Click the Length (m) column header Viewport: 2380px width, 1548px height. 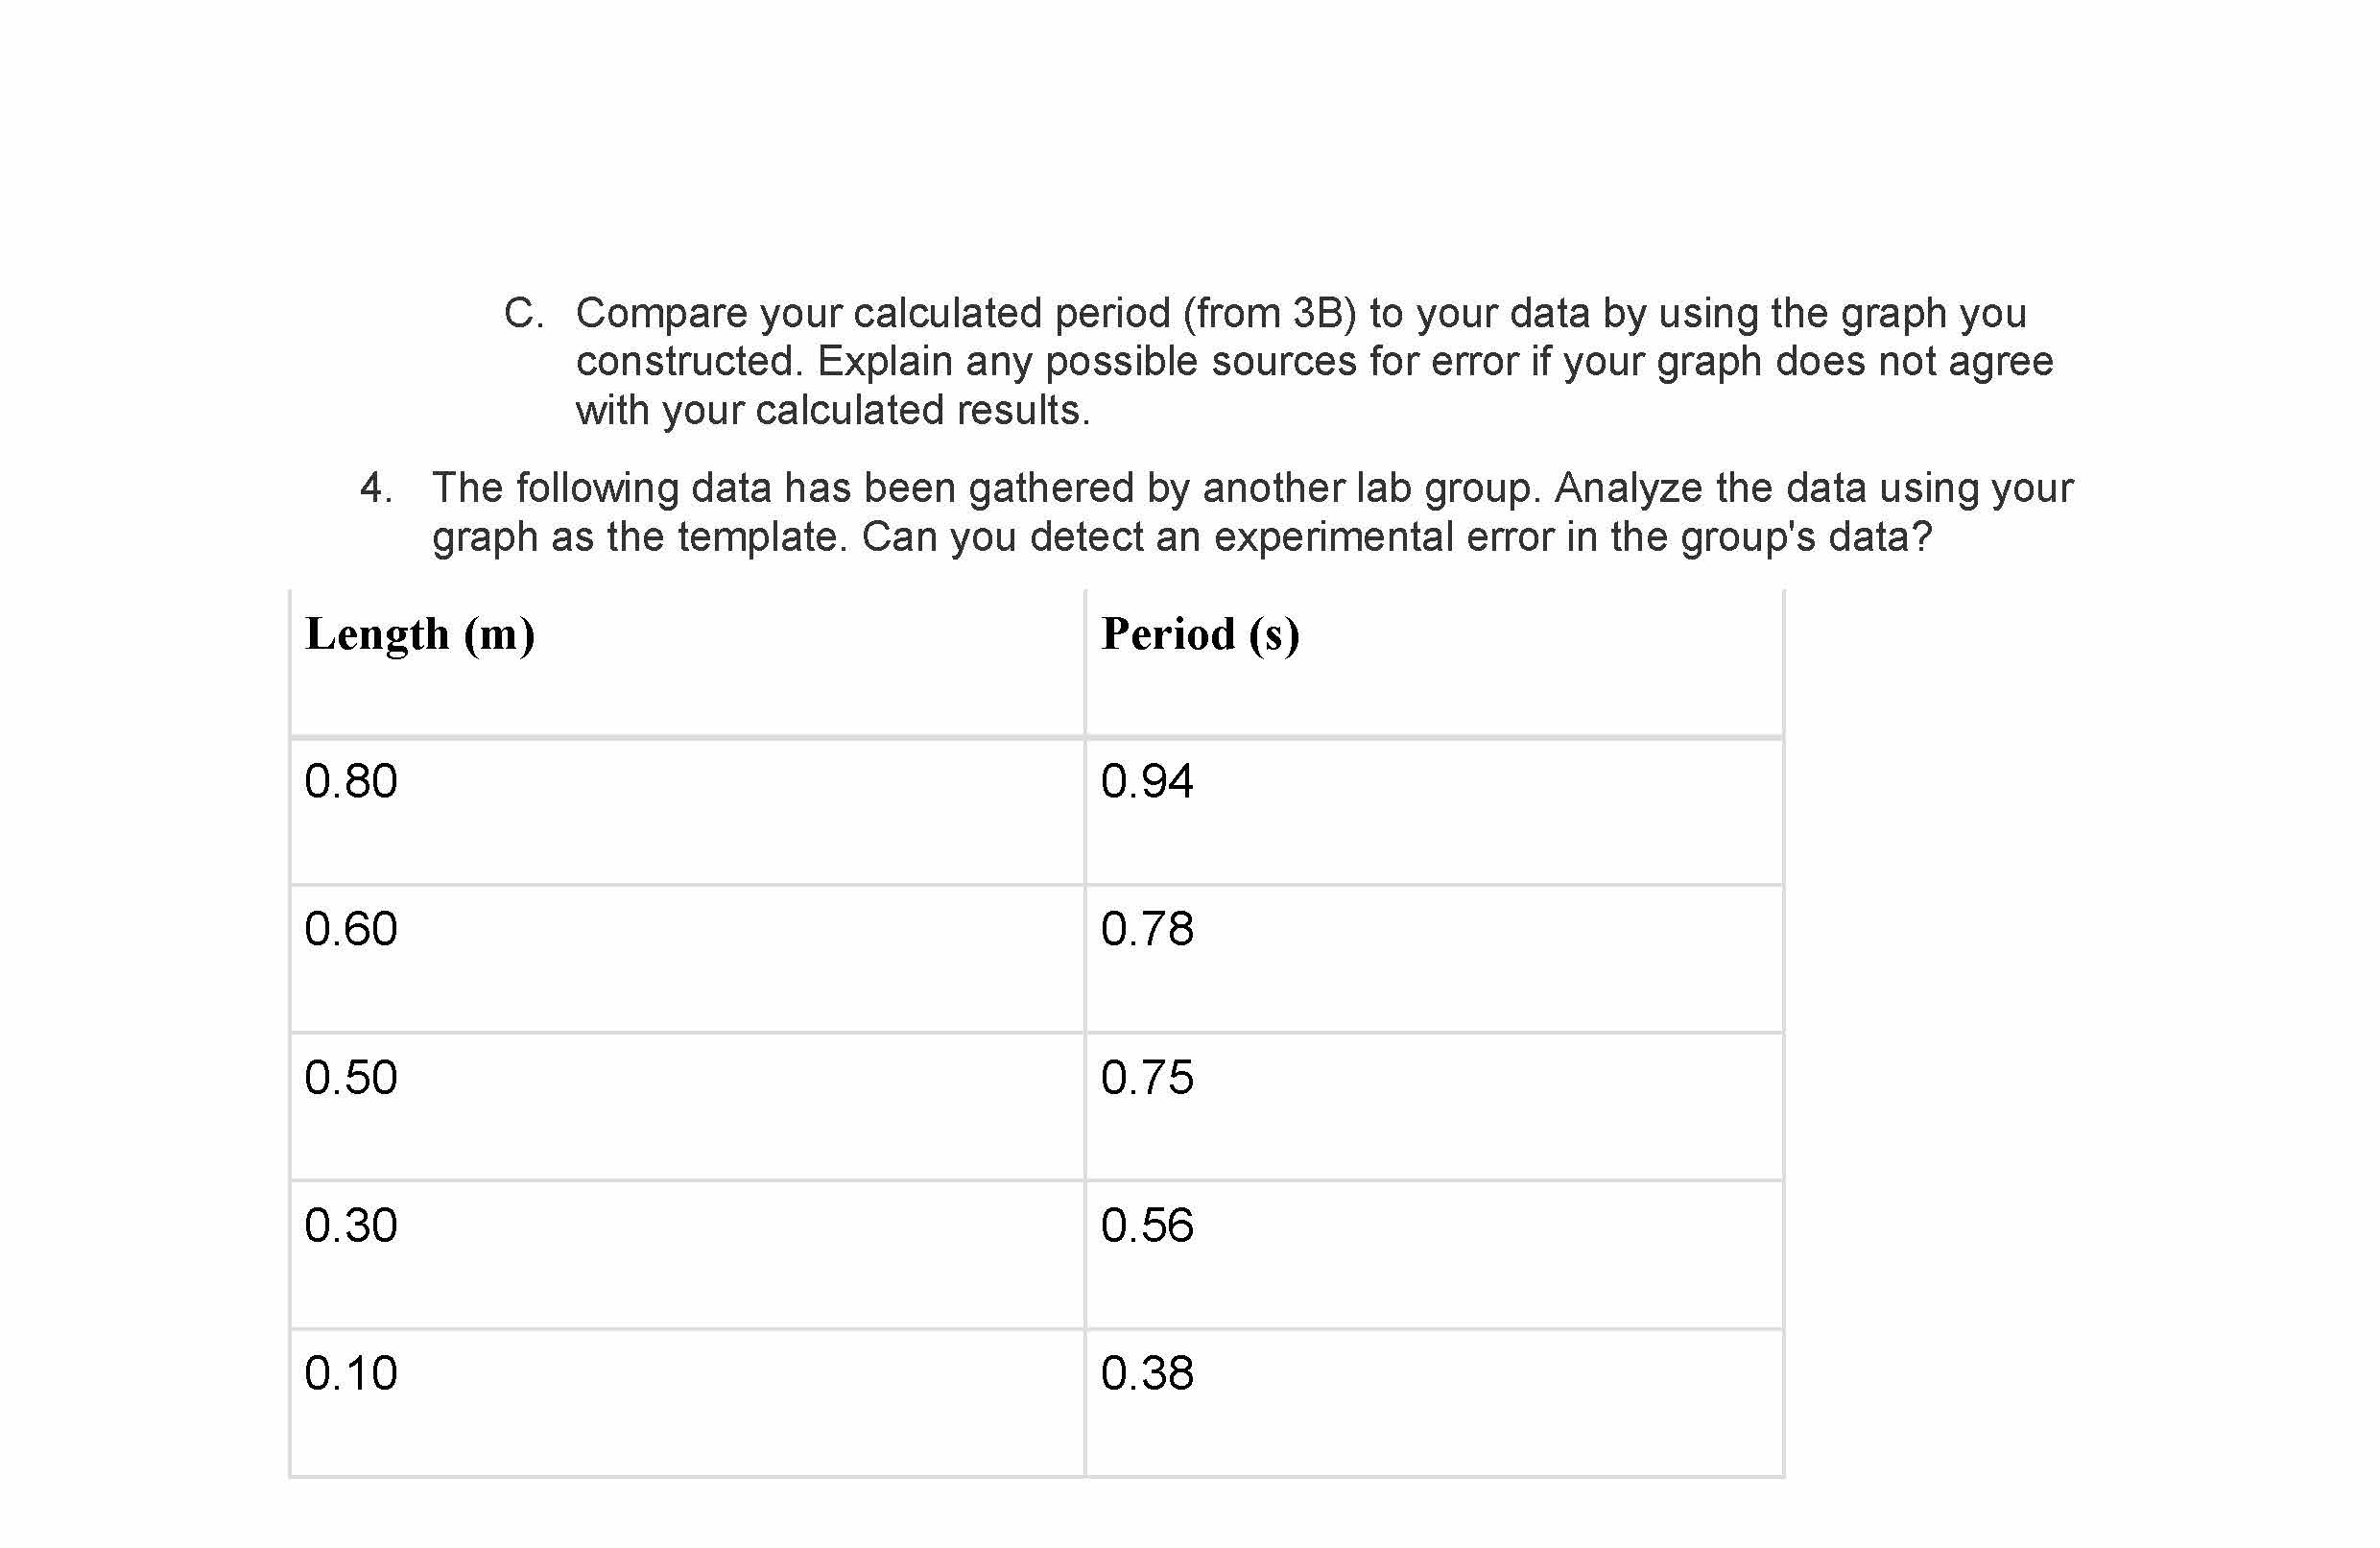point(420,634)
